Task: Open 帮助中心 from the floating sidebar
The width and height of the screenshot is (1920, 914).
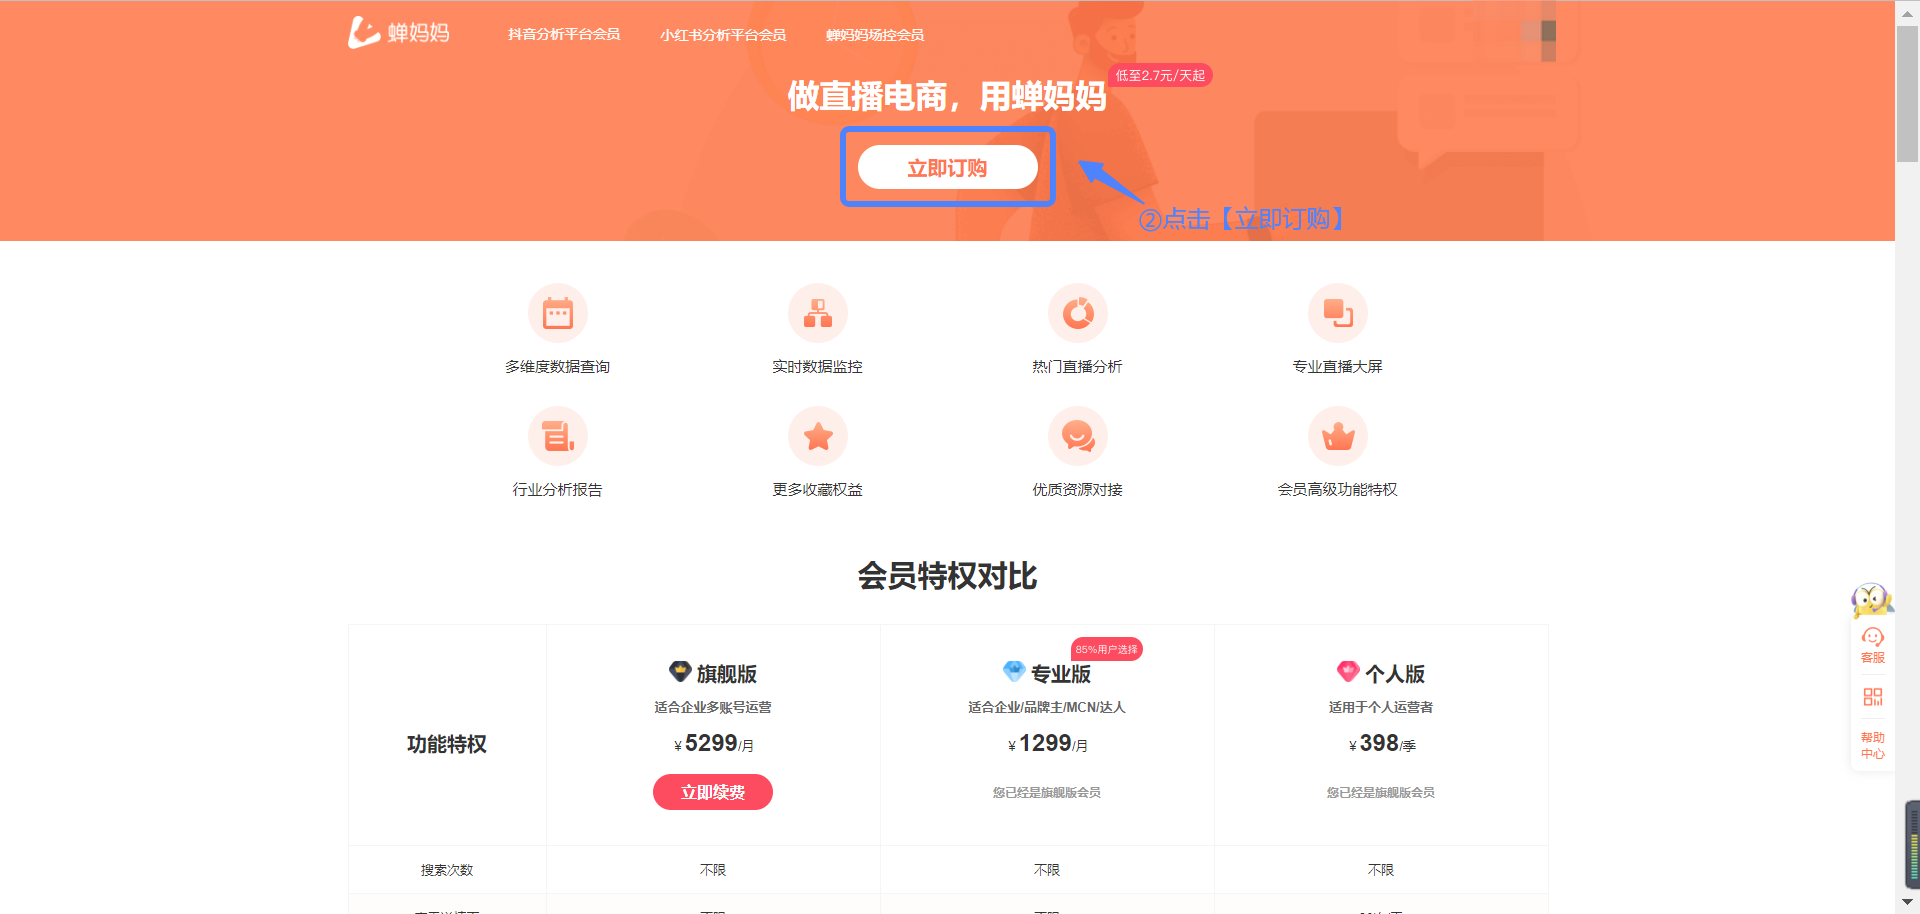Action: 1873,745
